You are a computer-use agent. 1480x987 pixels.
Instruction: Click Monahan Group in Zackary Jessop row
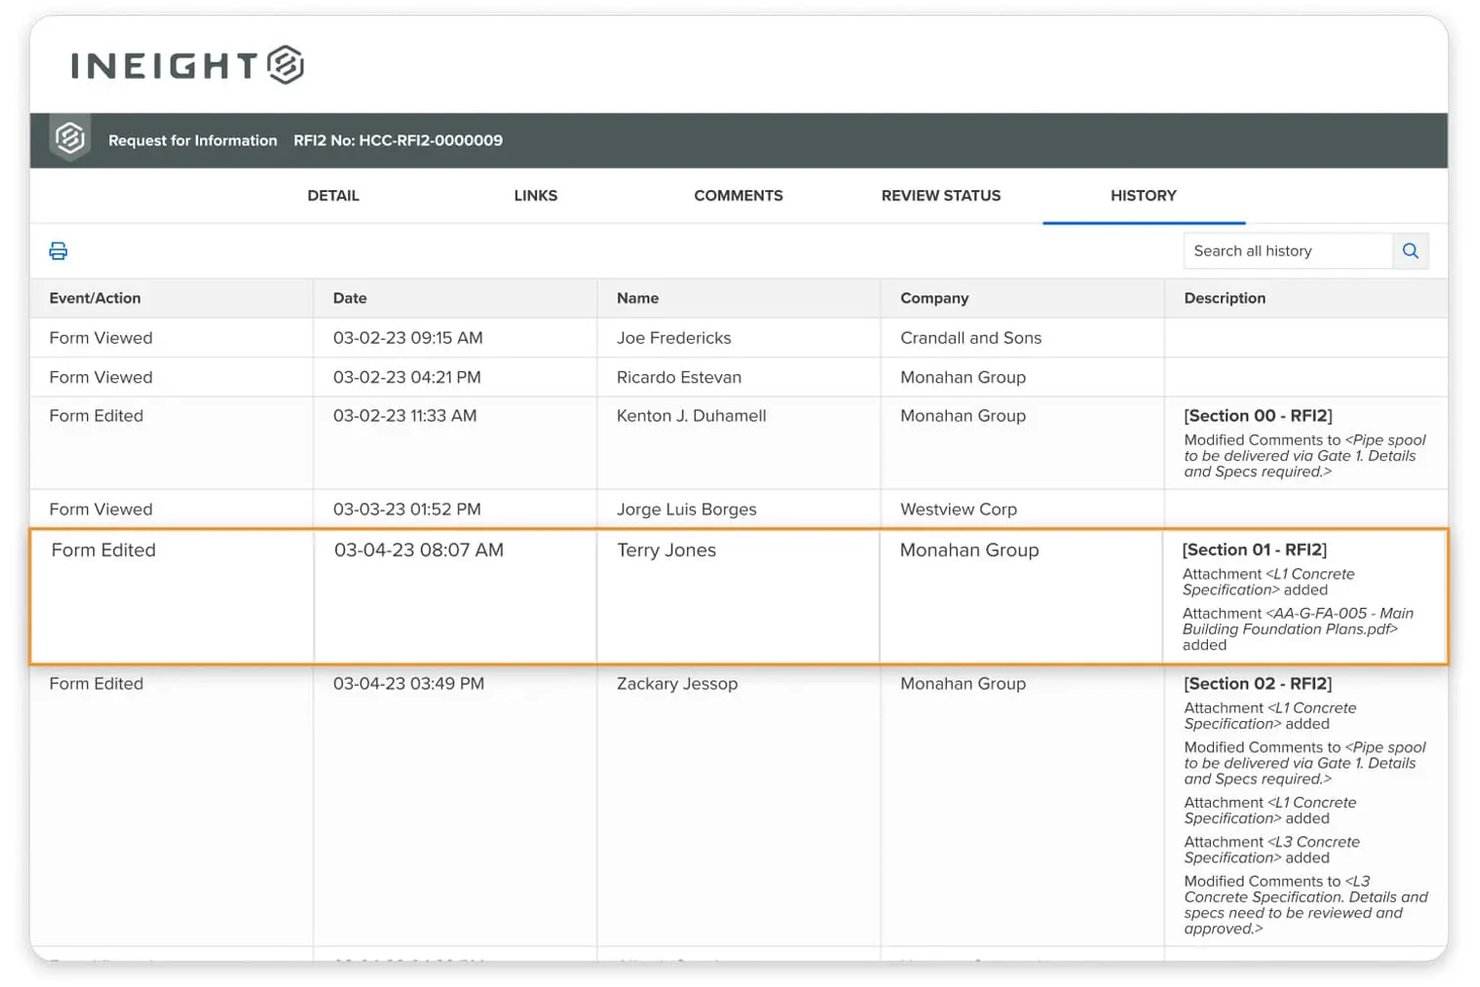click(x=963, y=684)
